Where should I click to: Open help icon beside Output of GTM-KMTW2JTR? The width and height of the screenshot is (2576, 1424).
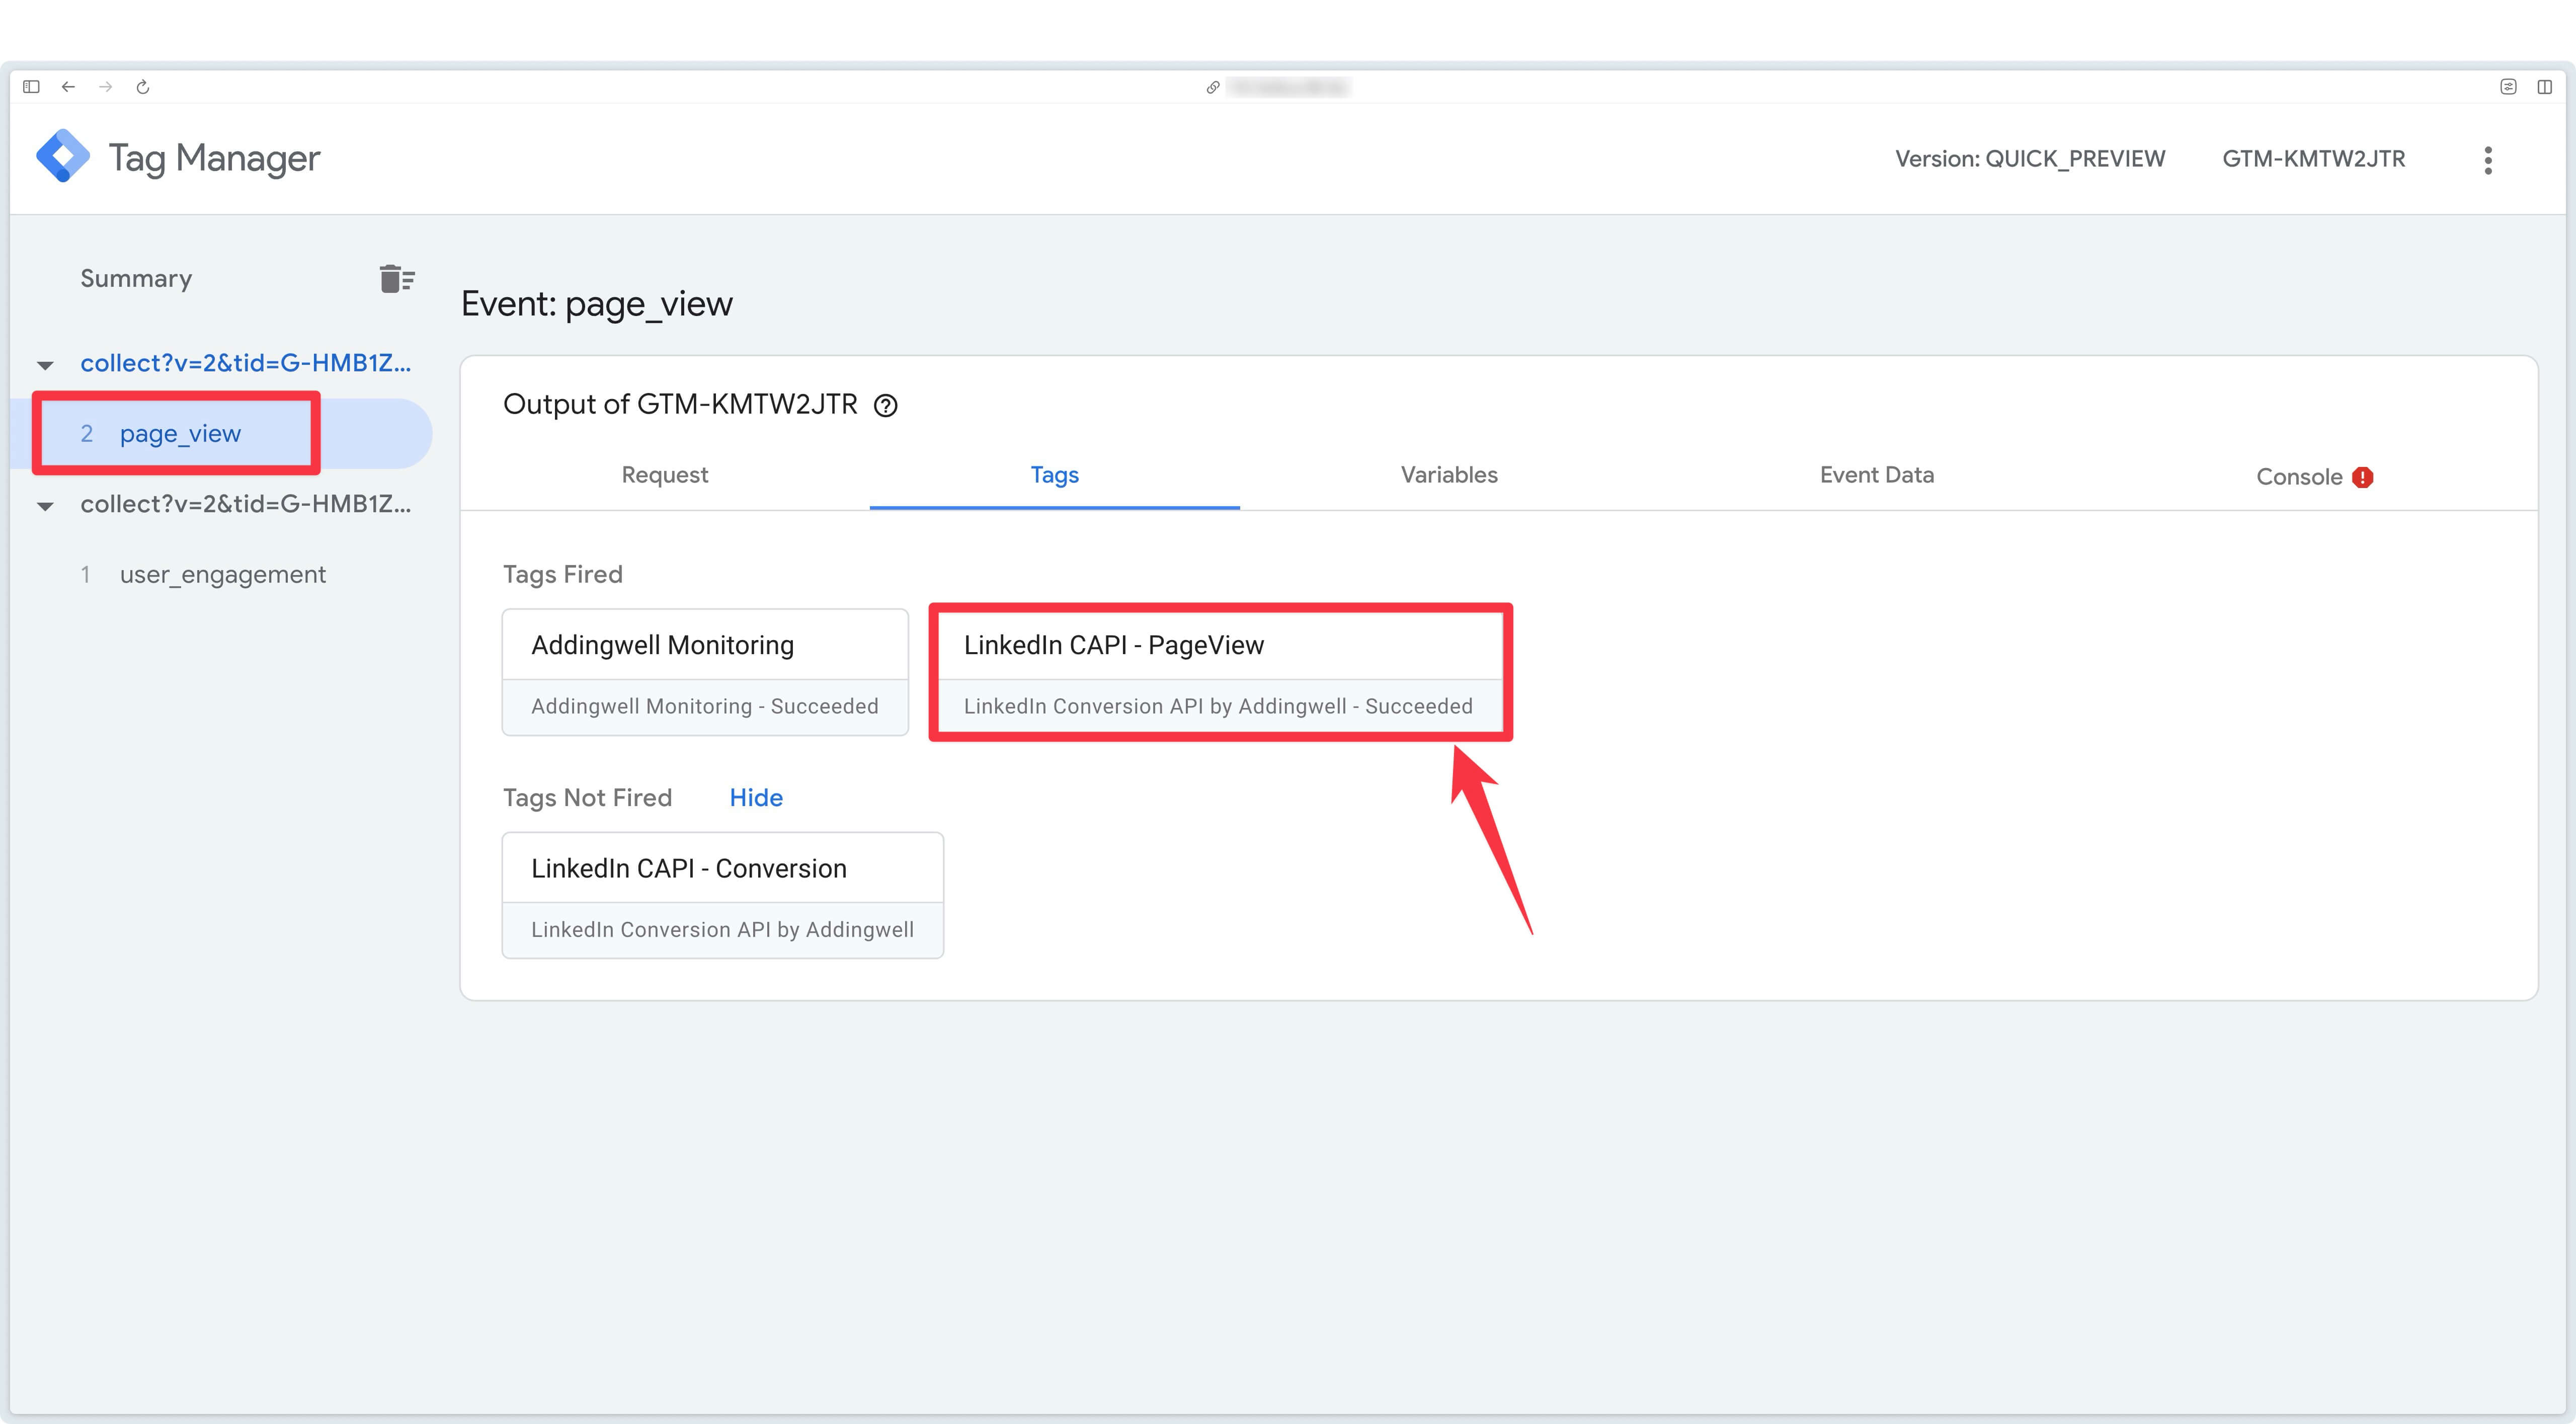(886, 405)
